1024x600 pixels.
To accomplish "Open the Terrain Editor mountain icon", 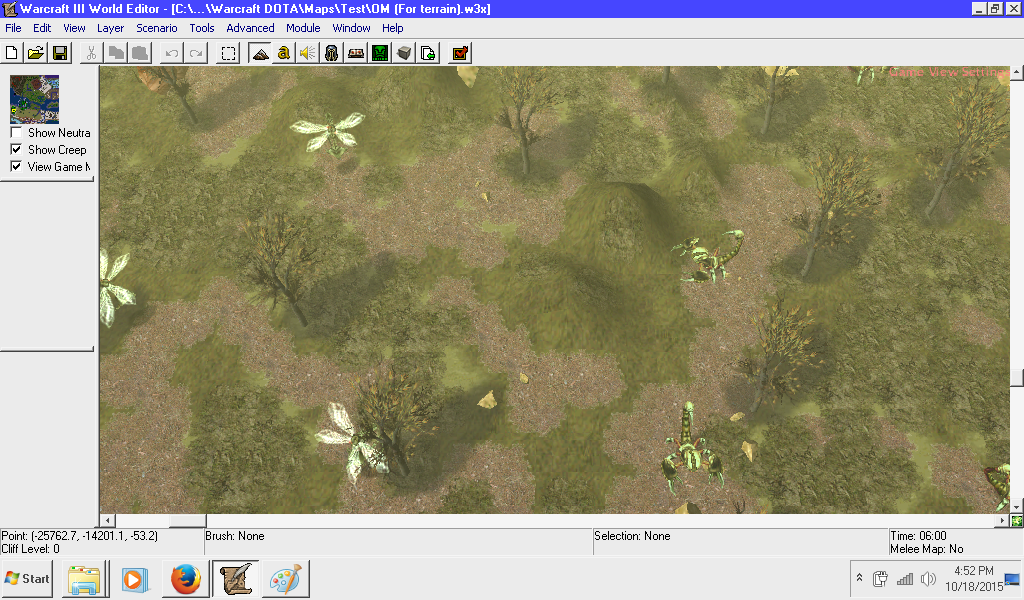I will (260, 53).
